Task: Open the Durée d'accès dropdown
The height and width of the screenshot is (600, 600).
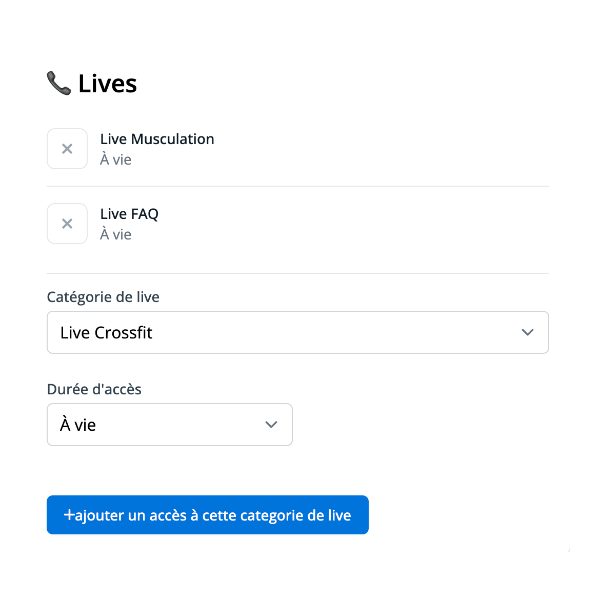Action: click(x=169, y=425)
